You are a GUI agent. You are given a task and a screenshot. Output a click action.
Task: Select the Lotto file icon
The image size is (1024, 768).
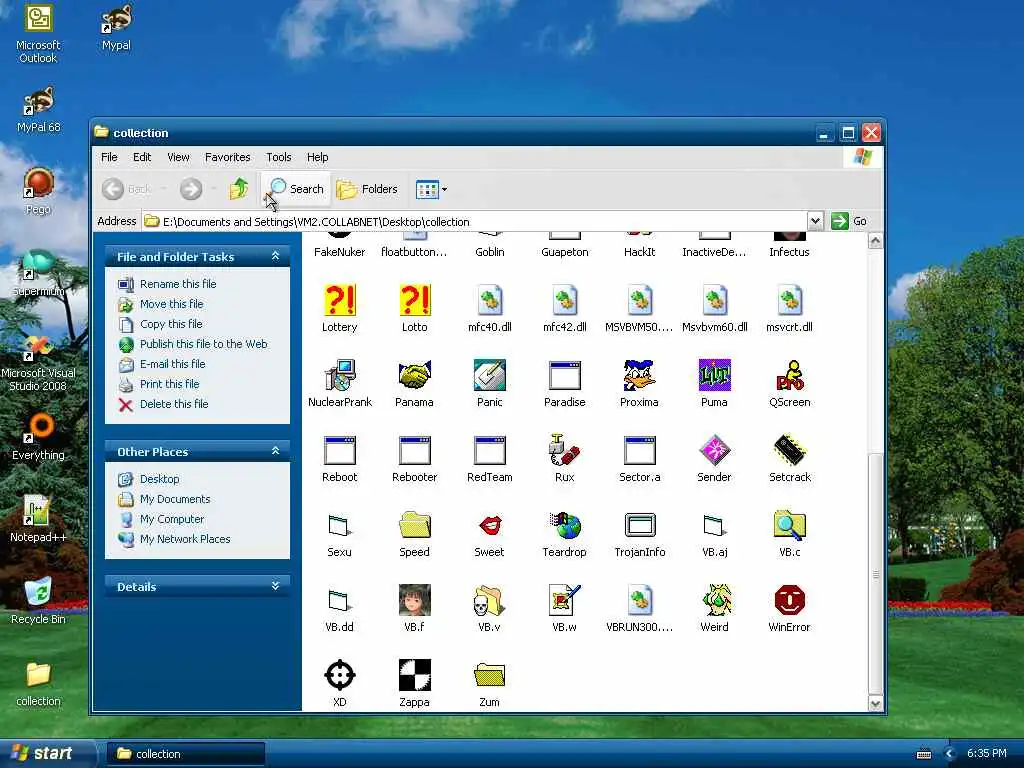[415, 300]
